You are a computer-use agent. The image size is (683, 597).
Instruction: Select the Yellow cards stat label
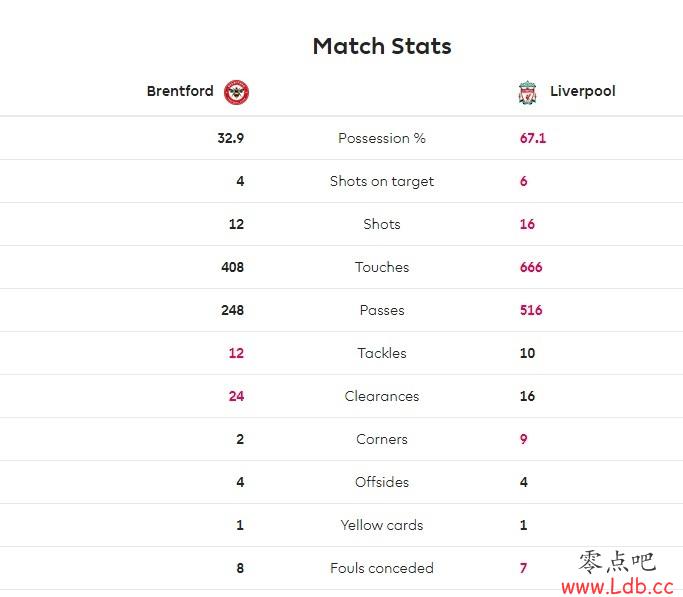382,525
